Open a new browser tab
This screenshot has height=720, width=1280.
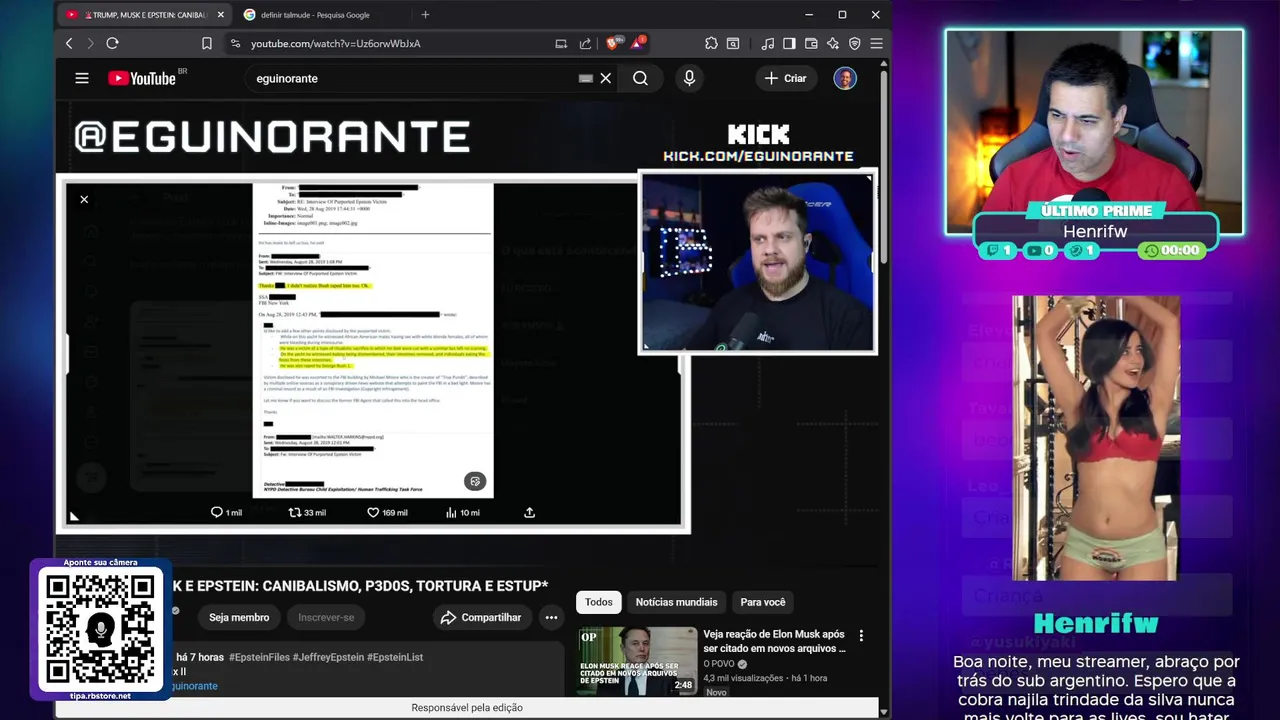click(425, 15)
